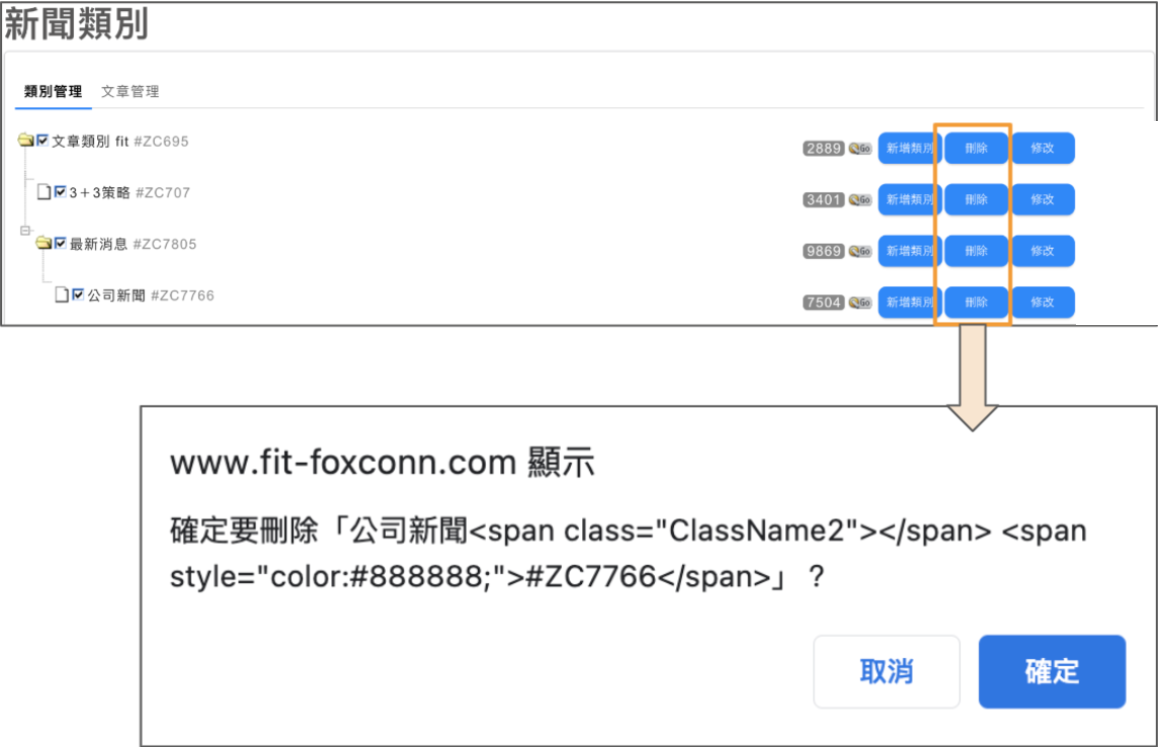Click the page icon of 3+3策略
Image resolution: width=1160 pixels, height=750 pixels.
(x=44, y=192)
